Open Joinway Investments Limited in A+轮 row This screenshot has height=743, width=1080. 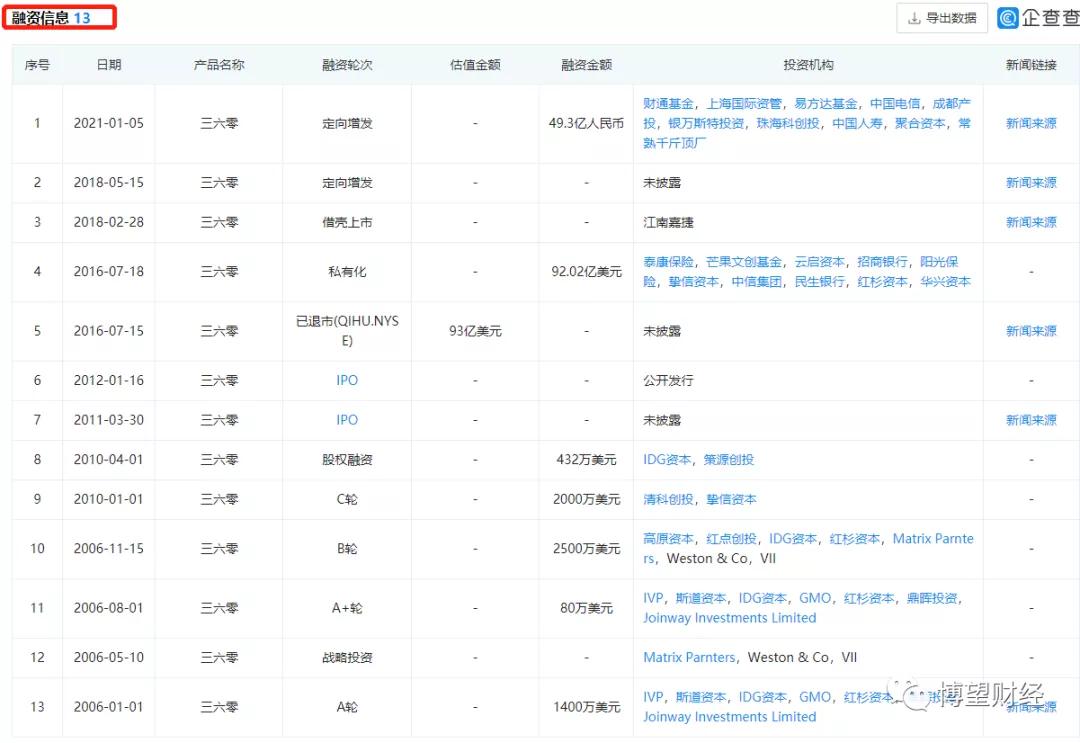(729, 618)
